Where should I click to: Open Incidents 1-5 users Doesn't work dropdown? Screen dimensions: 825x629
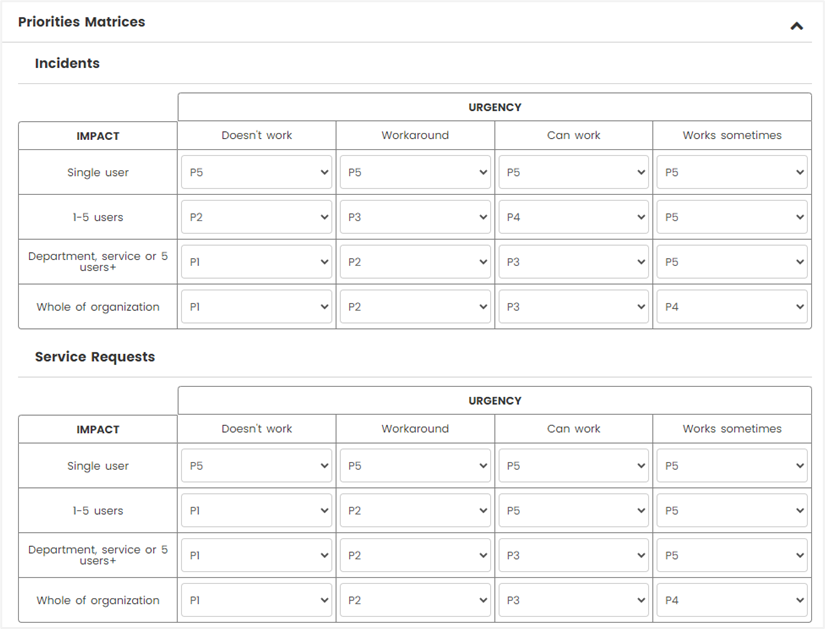click(257, 217)
